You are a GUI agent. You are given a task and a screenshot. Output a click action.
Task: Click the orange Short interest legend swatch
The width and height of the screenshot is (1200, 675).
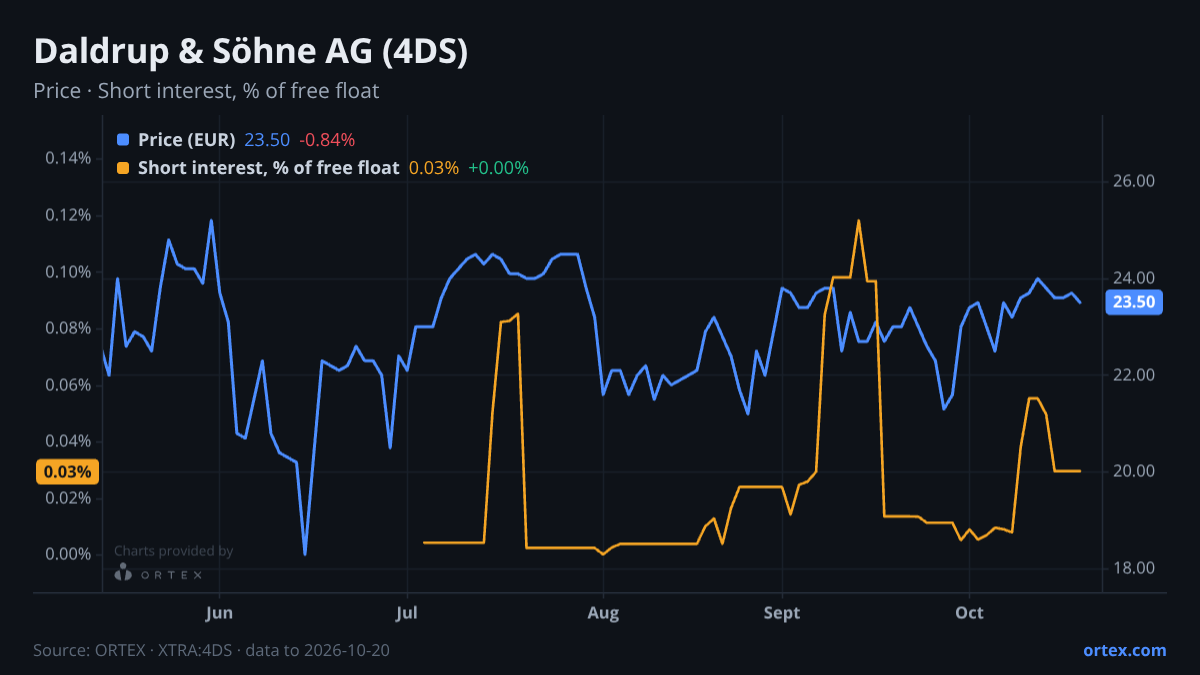[x=123, y=168]
